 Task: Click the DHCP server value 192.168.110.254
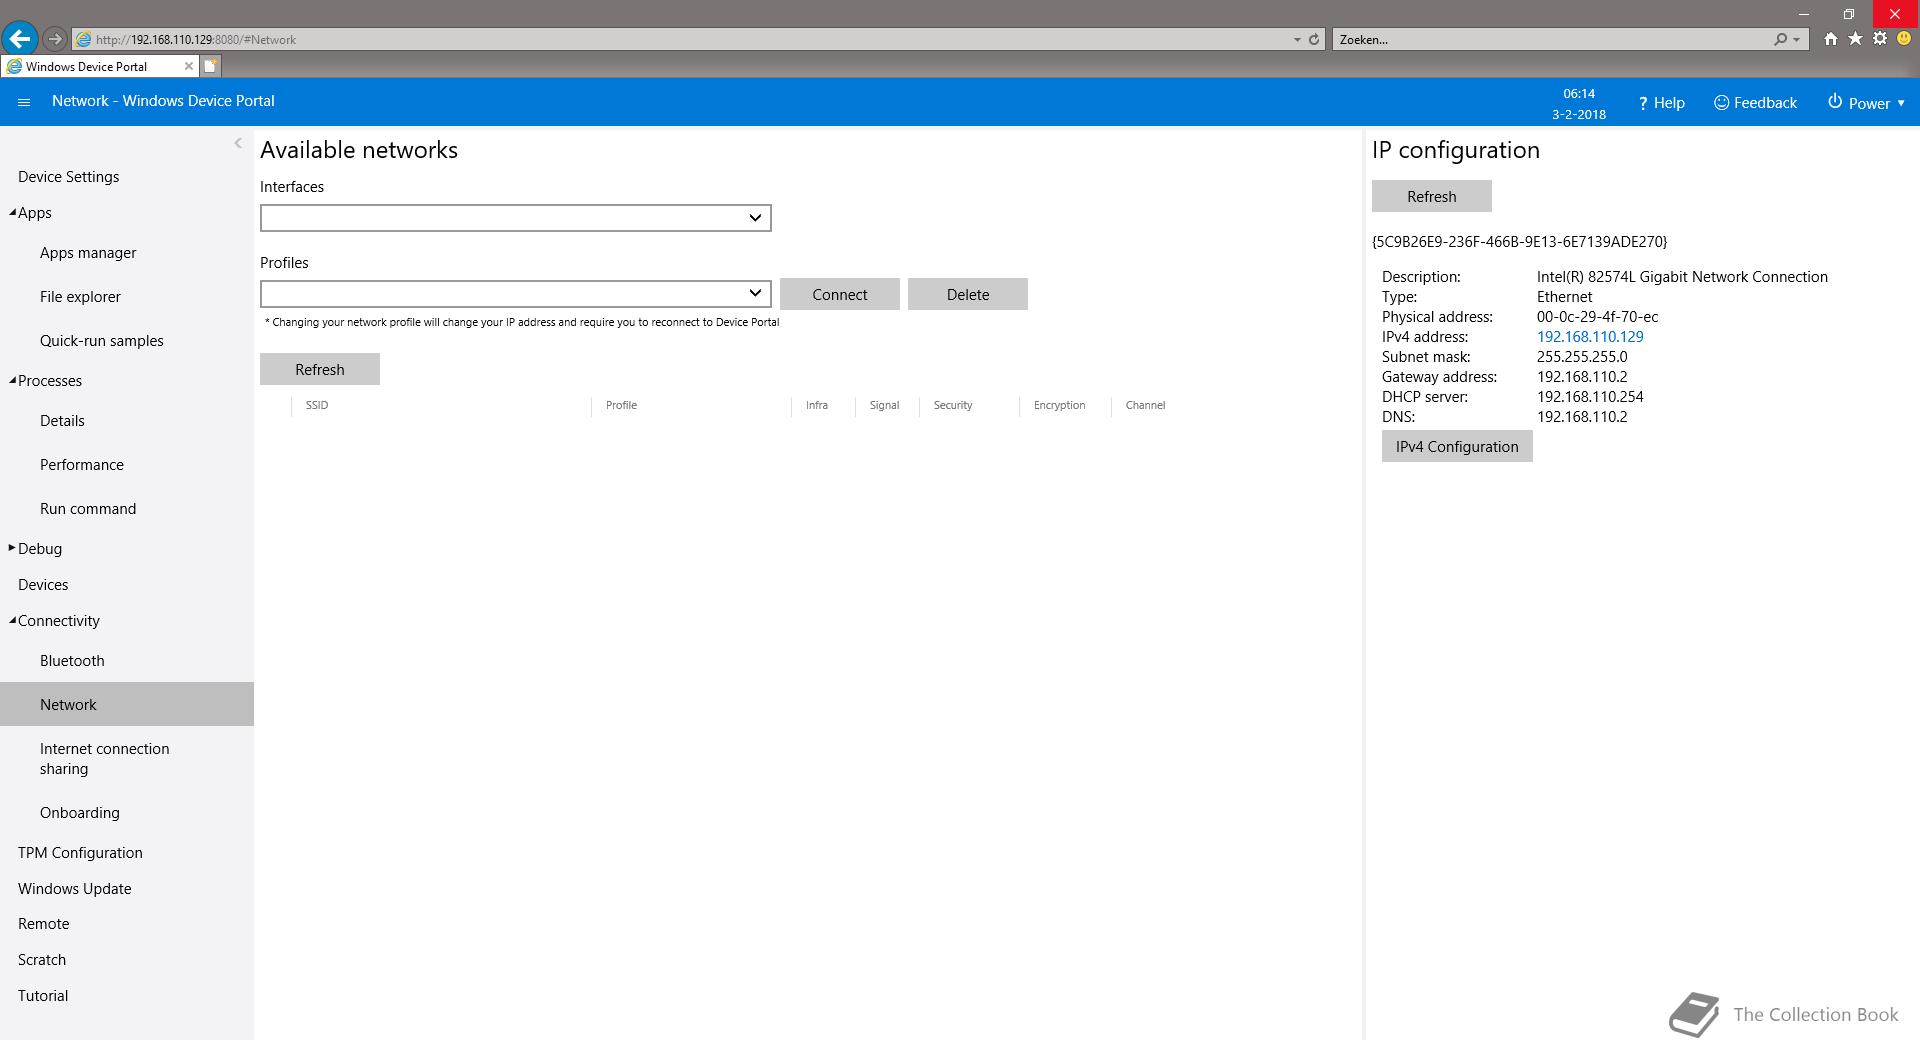click(x=1590, y=397)
